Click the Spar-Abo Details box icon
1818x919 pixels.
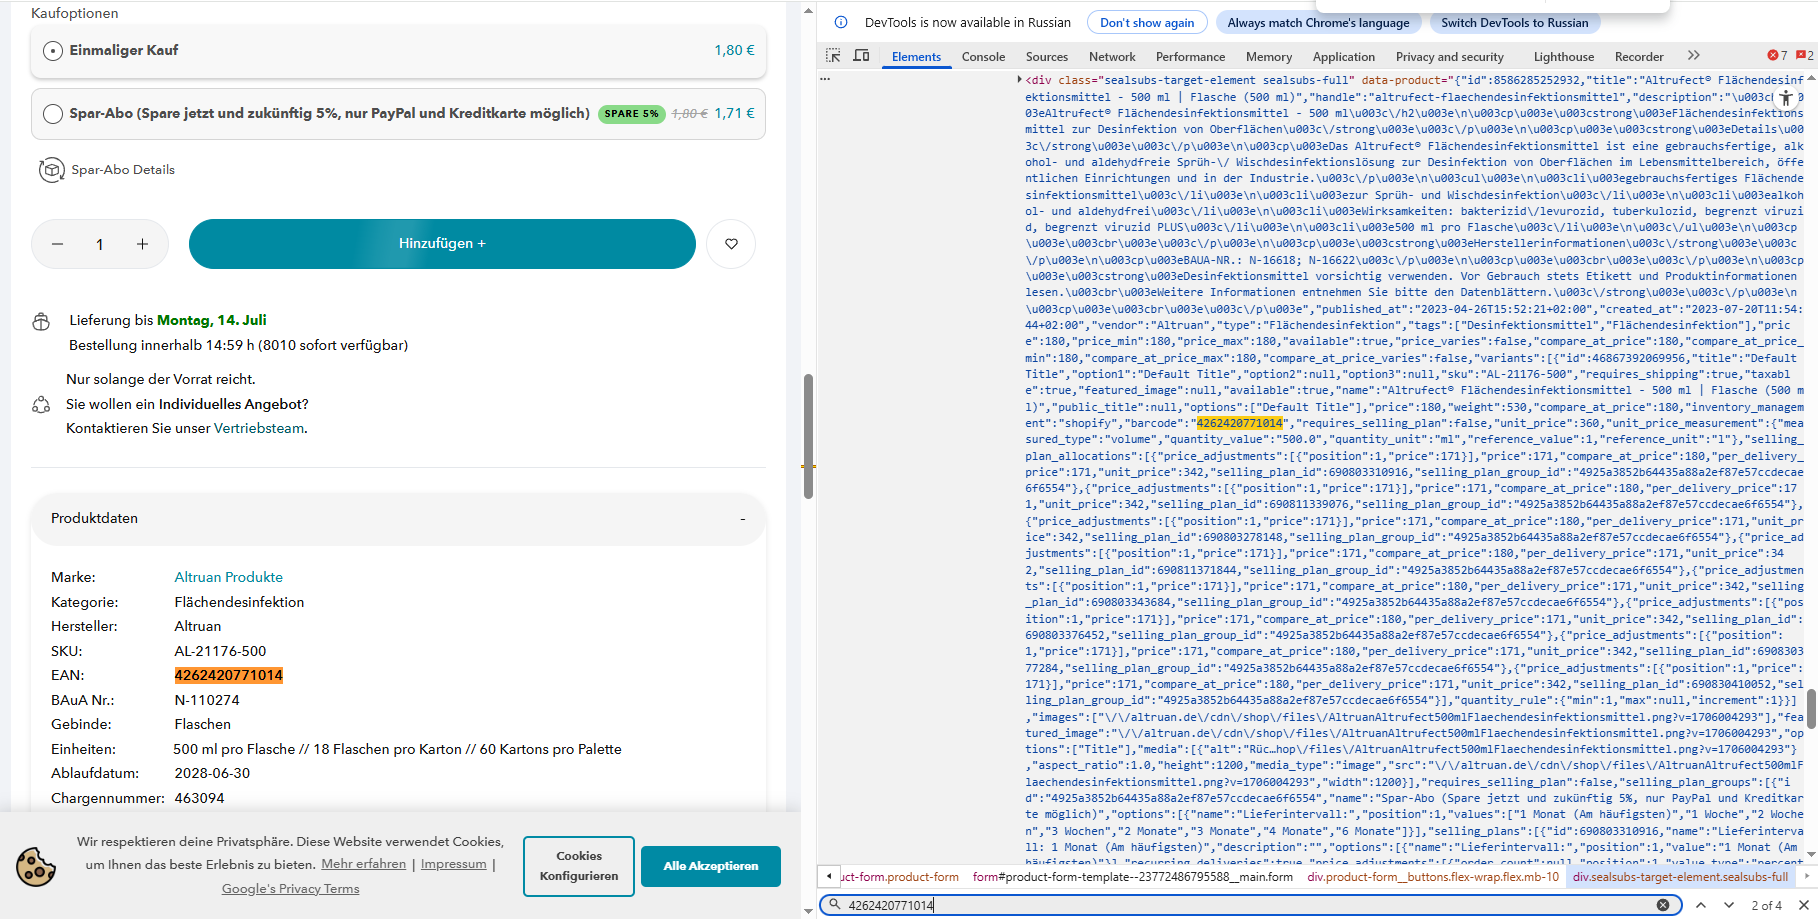tap(51, 170)
